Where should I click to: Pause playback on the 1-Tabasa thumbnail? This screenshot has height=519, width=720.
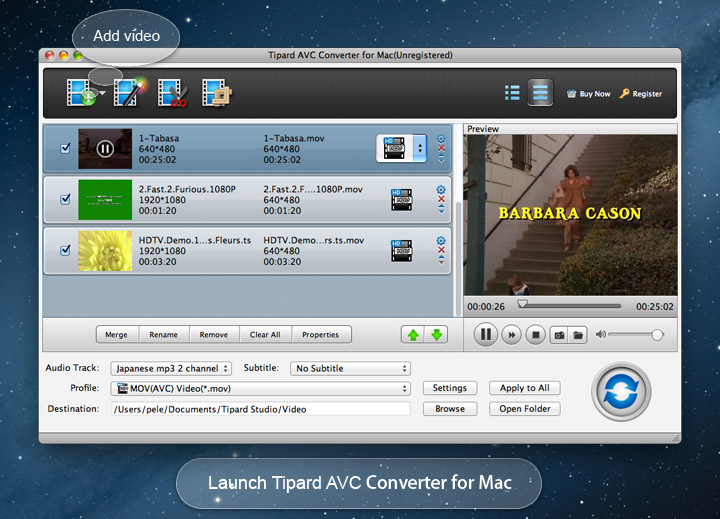pyautogui.click(x=105, y=149)
